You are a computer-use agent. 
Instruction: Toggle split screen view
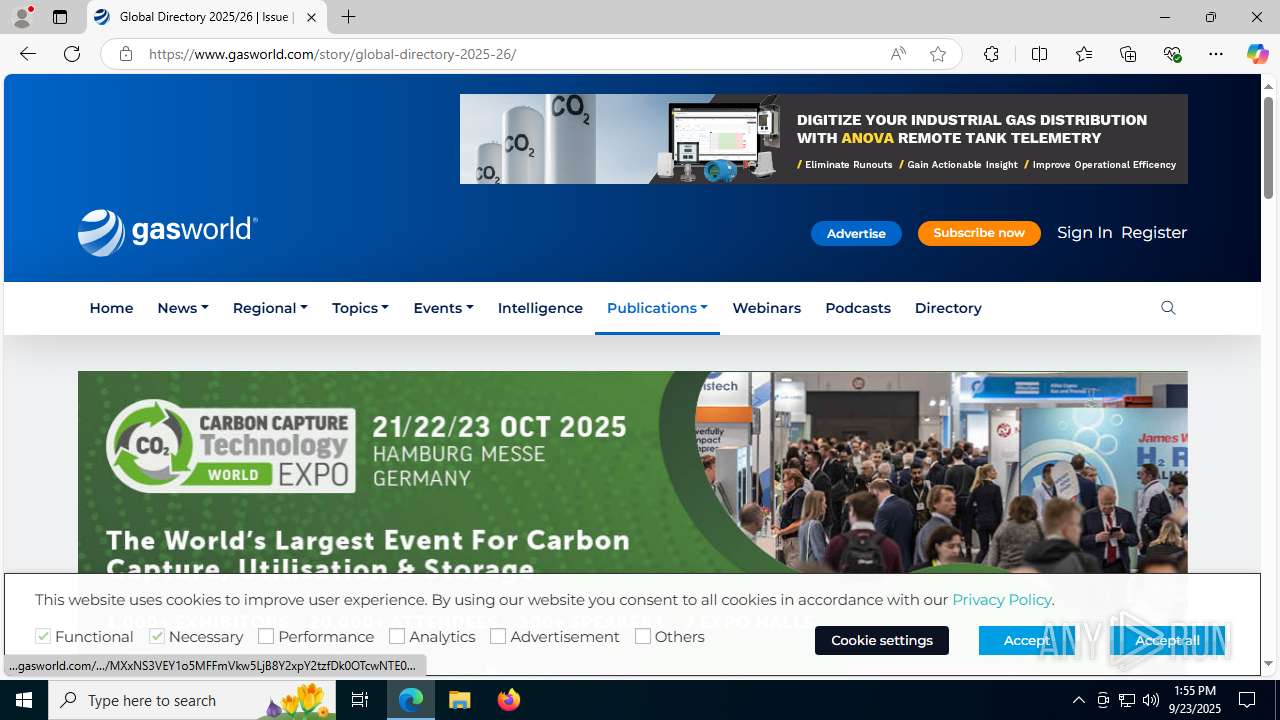[x=1039, y=54]
